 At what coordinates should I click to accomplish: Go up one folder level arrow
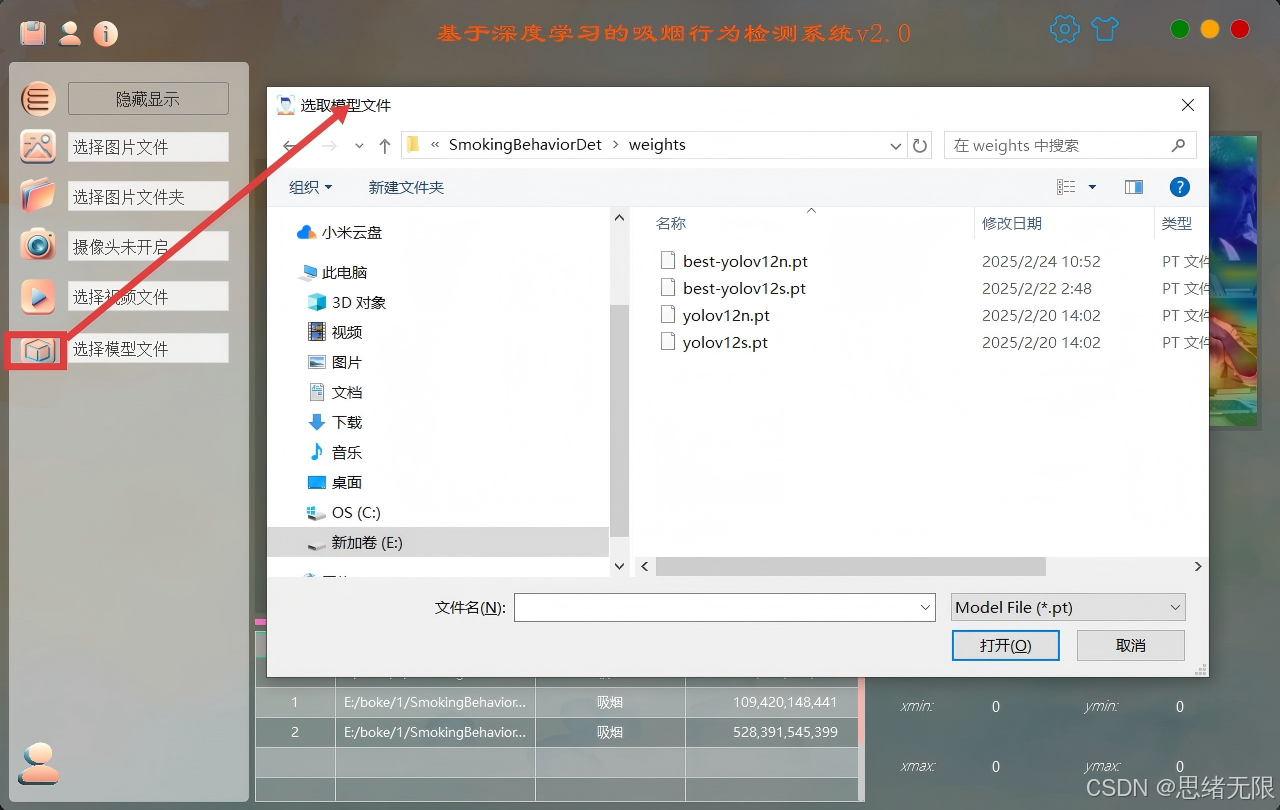pyautogui.click(x=385, y=146)
